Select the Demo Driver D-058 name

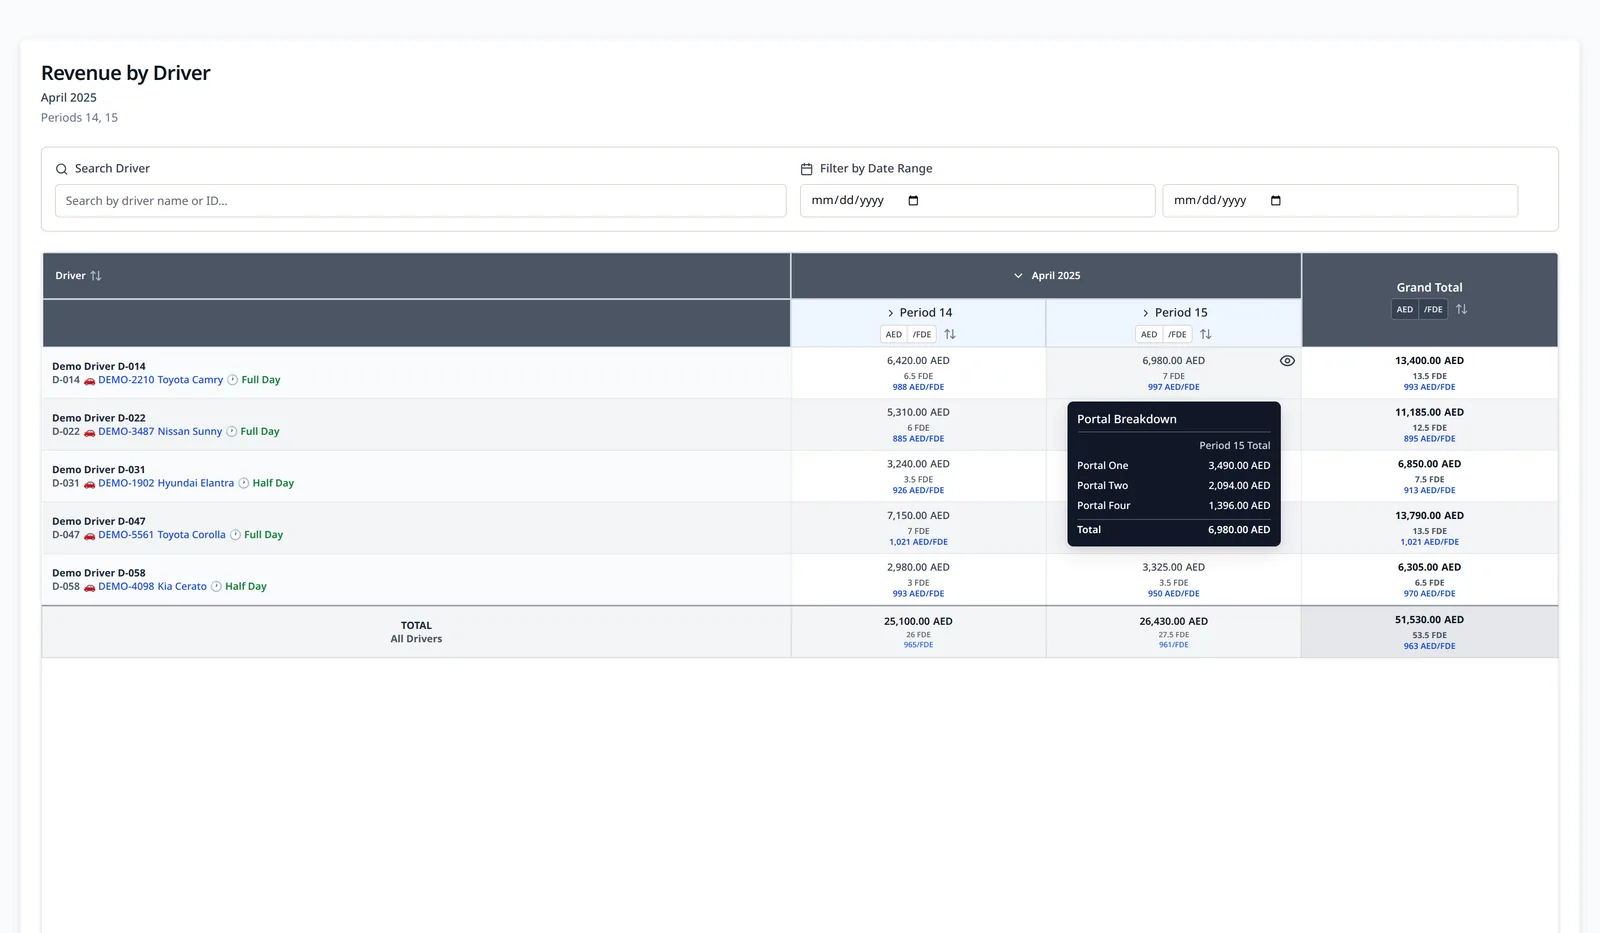tap(99, 574)
